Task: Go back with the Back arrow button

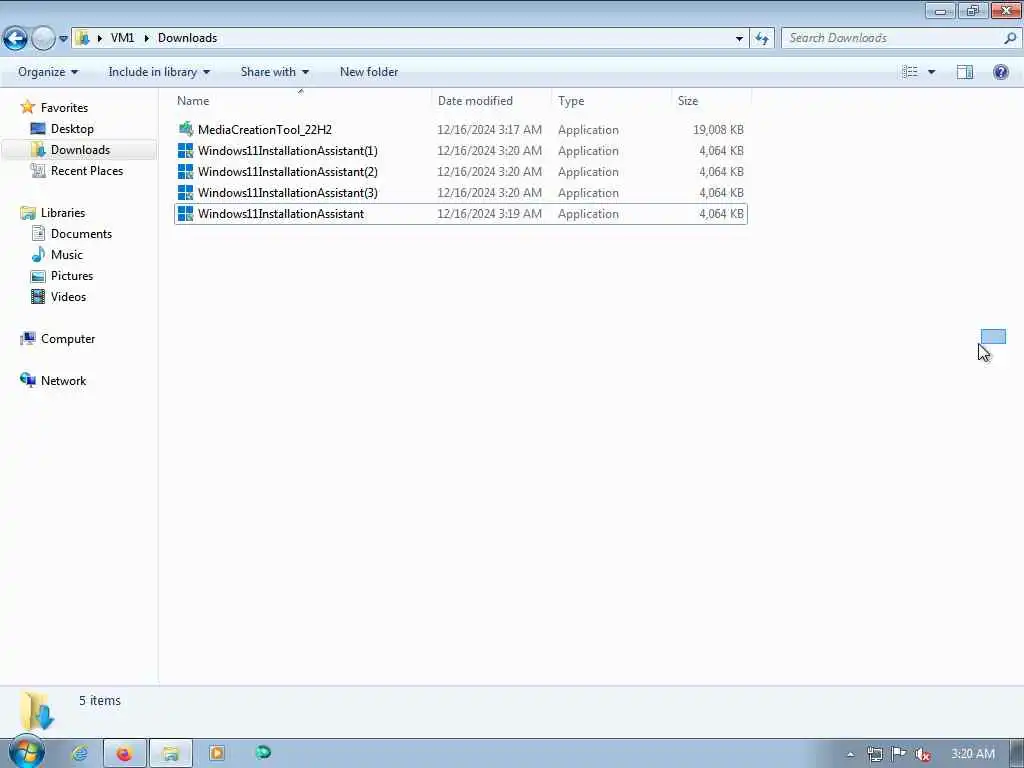Action: (16, 39)
